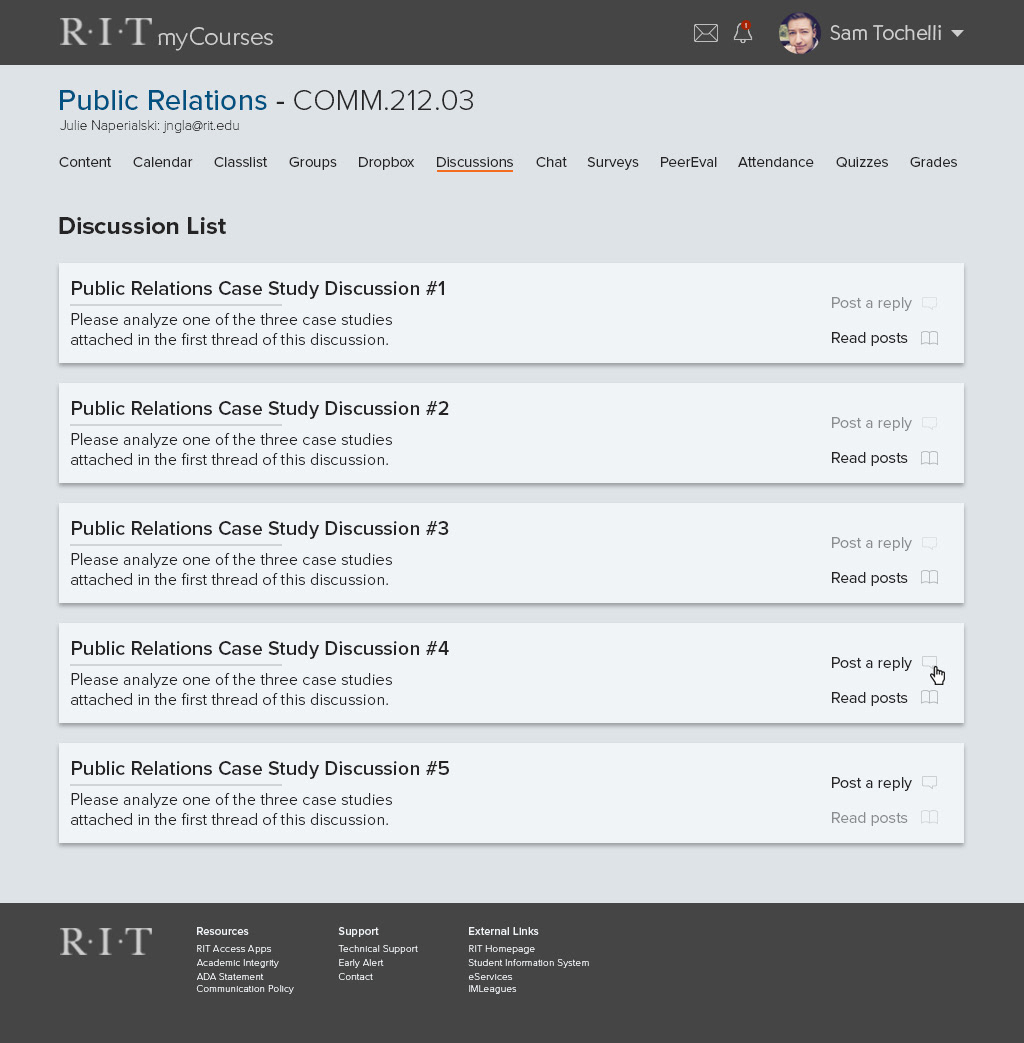Open ADA Statement footer link
This screenshot has width=1024, height=1043.
[230, 976]
